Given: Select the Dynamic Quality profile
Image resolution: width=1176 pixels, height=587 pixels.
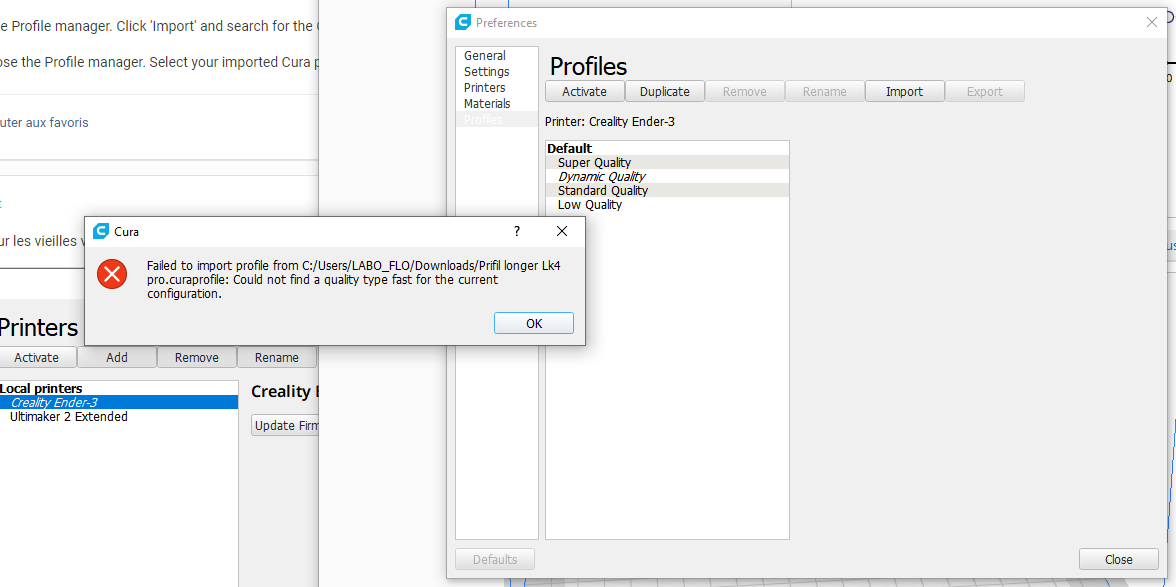Looking at the screenshot, I should (668, 177).
